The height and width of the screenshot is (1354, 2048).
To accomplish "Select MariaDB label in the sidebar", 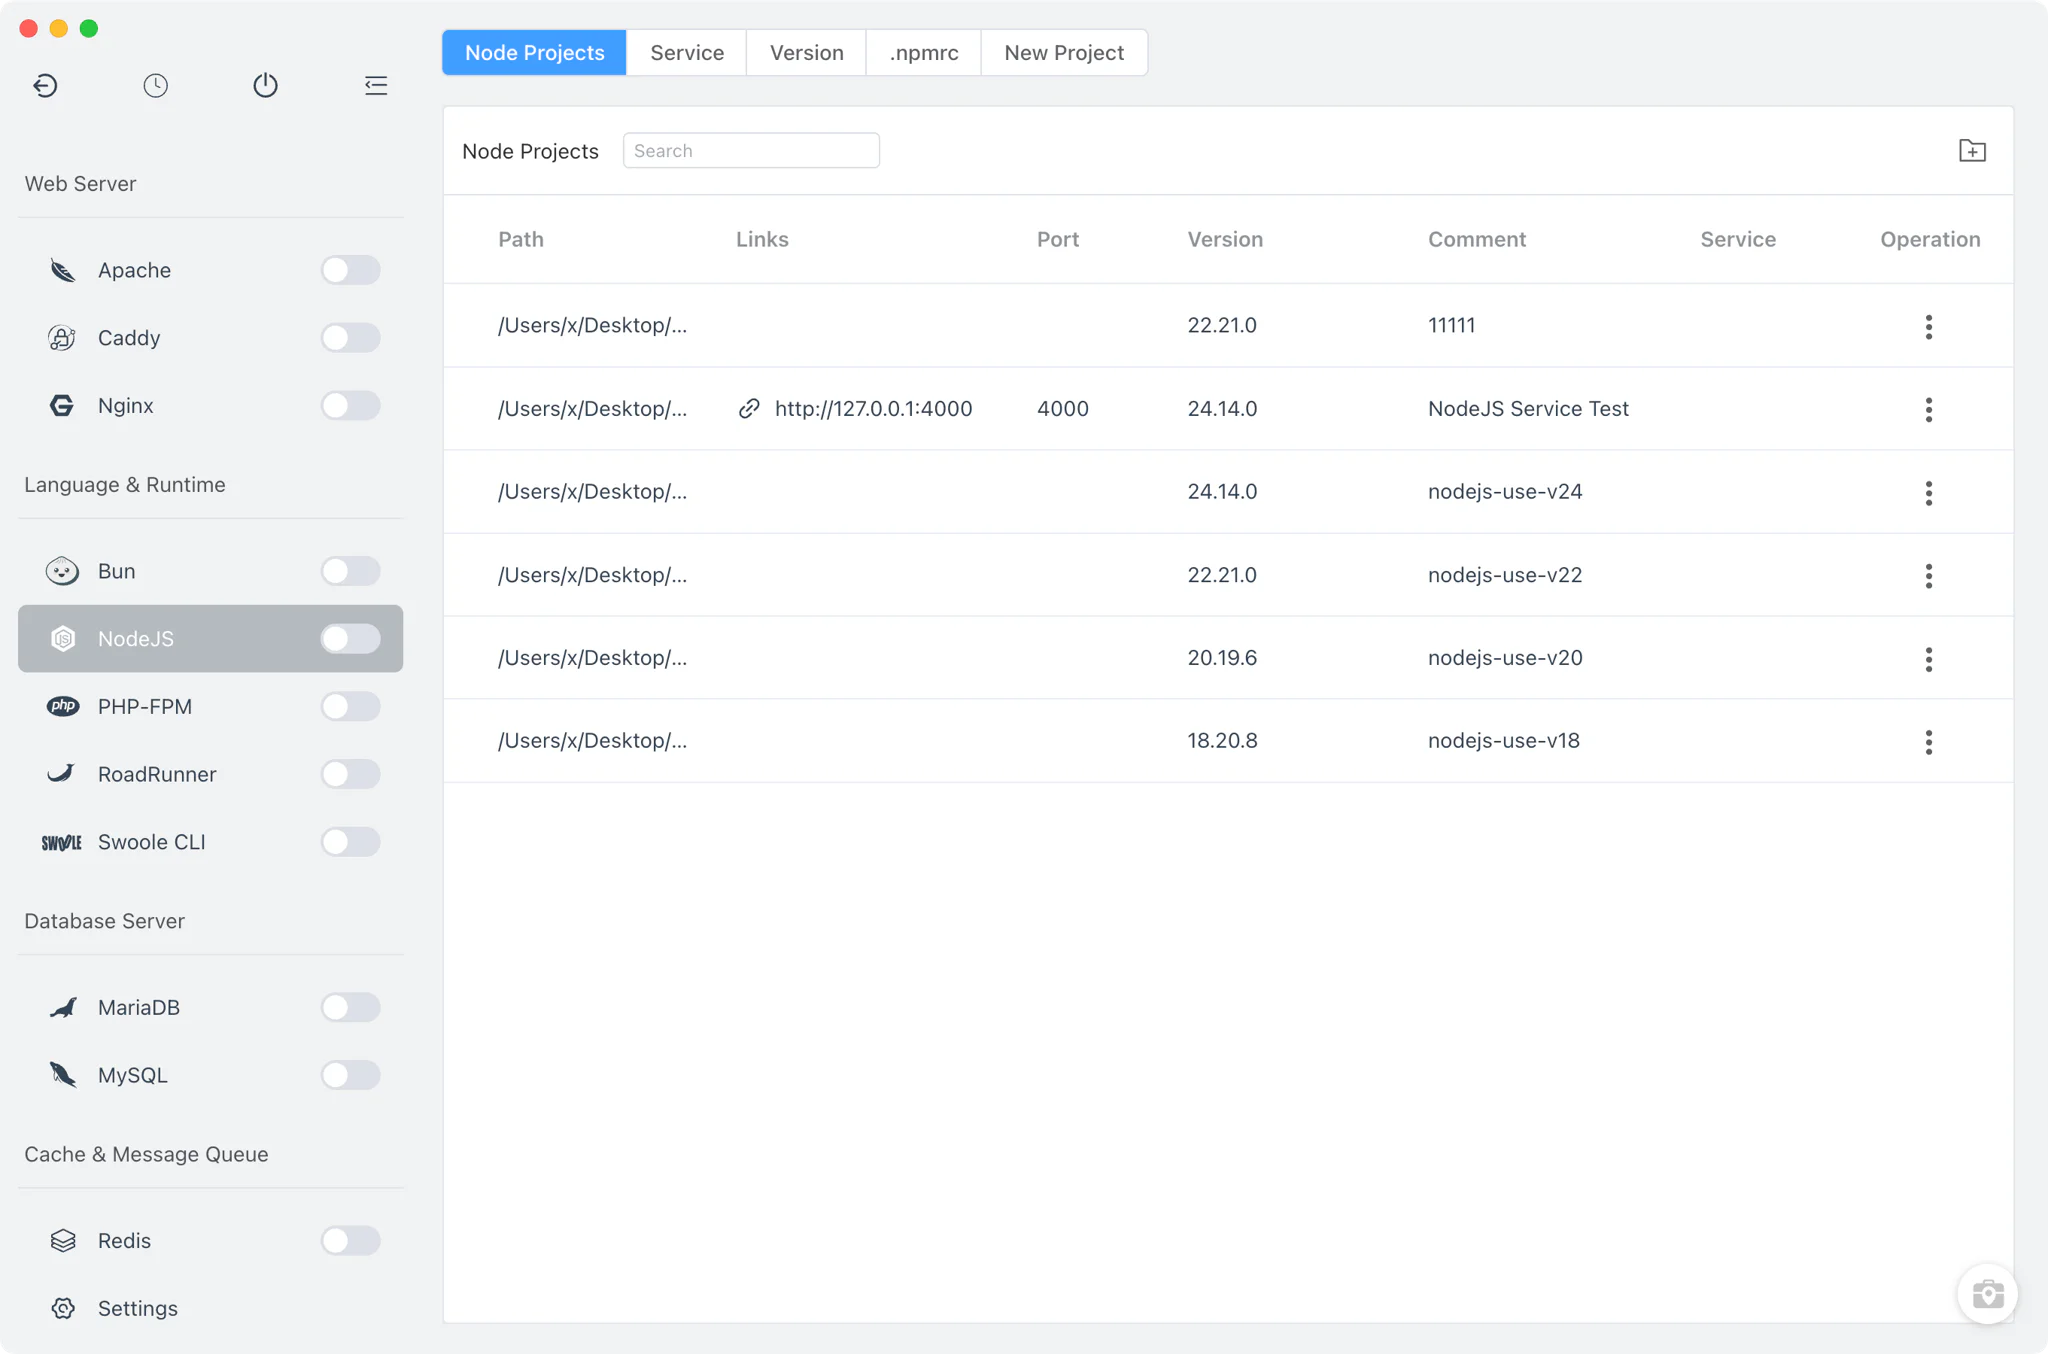I will [139, 1007].
